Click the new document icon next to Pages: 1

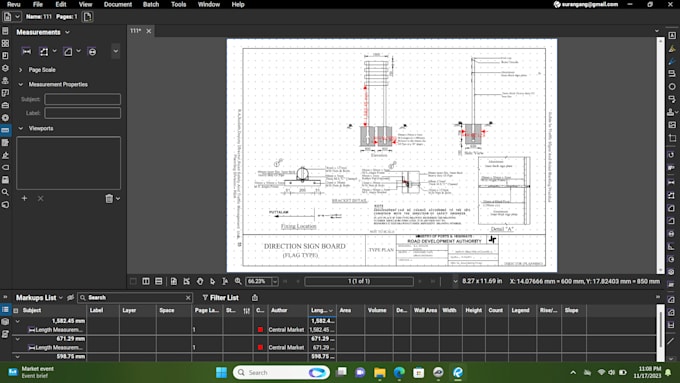88,16
